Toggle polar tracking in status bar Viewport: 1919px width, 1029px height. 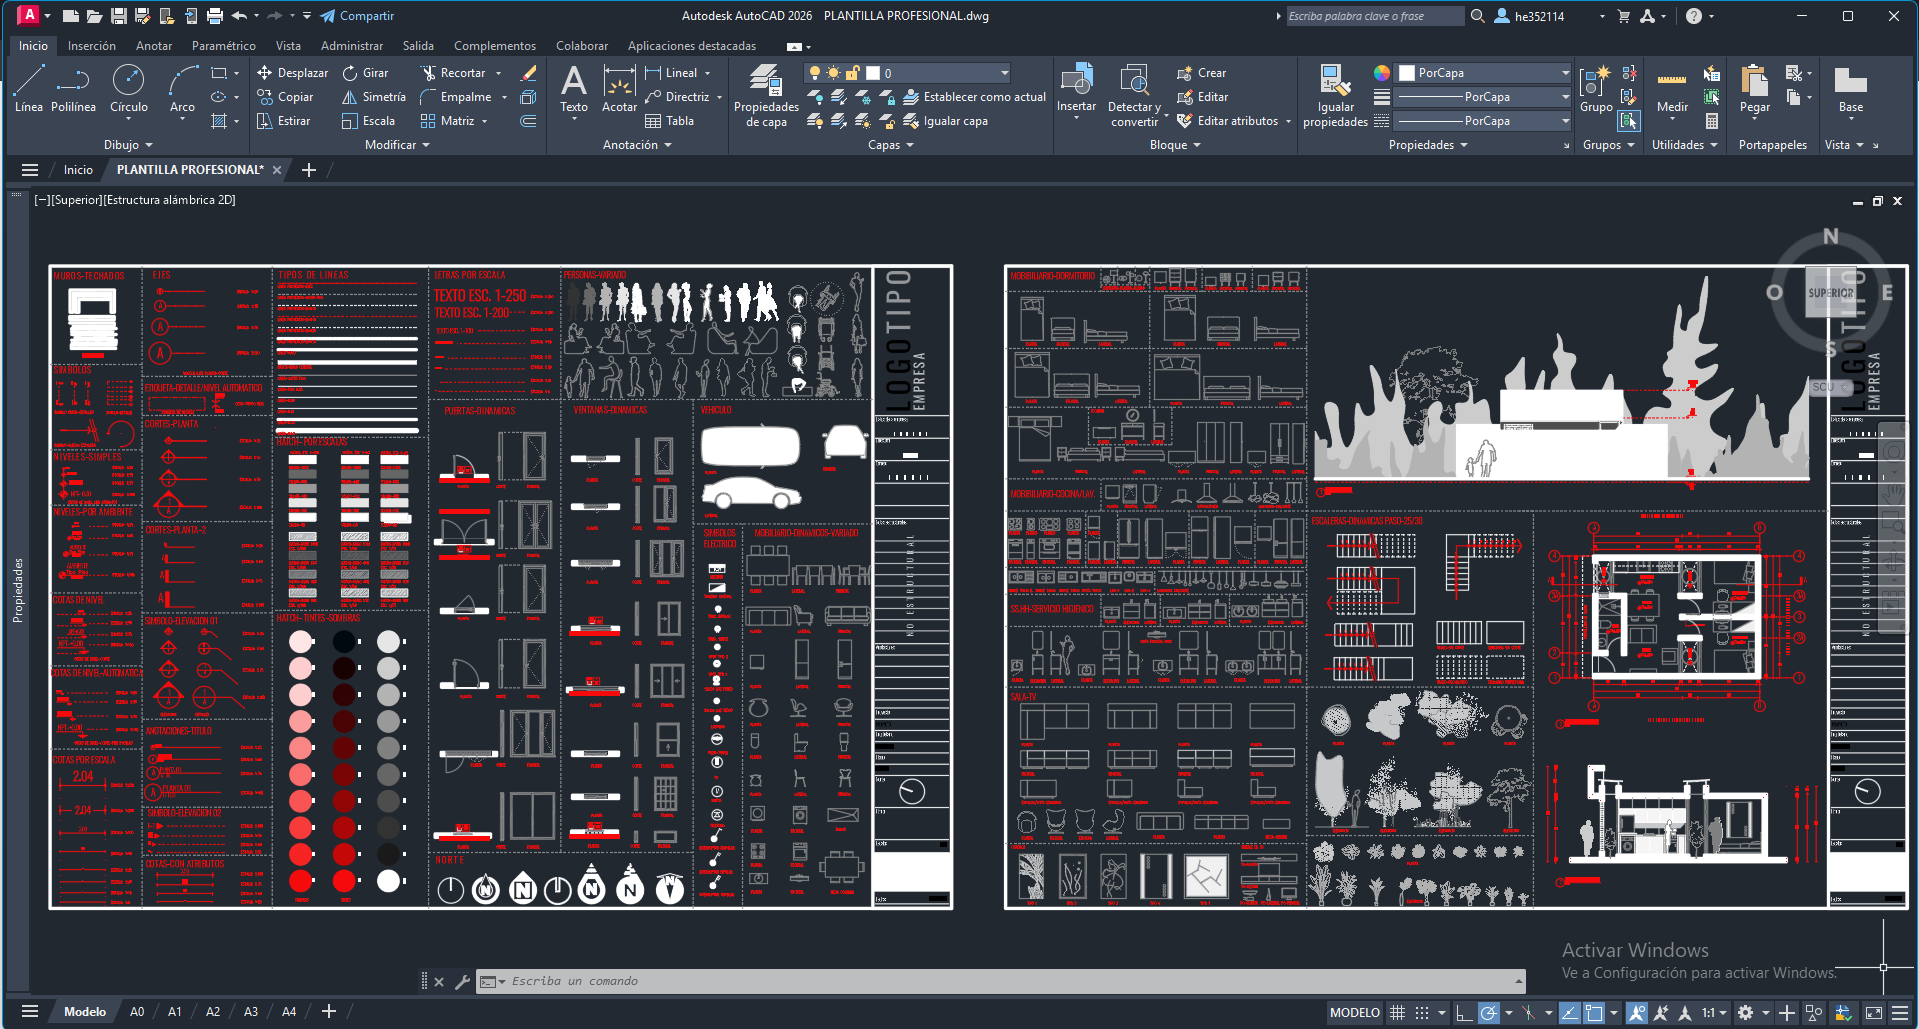(1488, 1013)
